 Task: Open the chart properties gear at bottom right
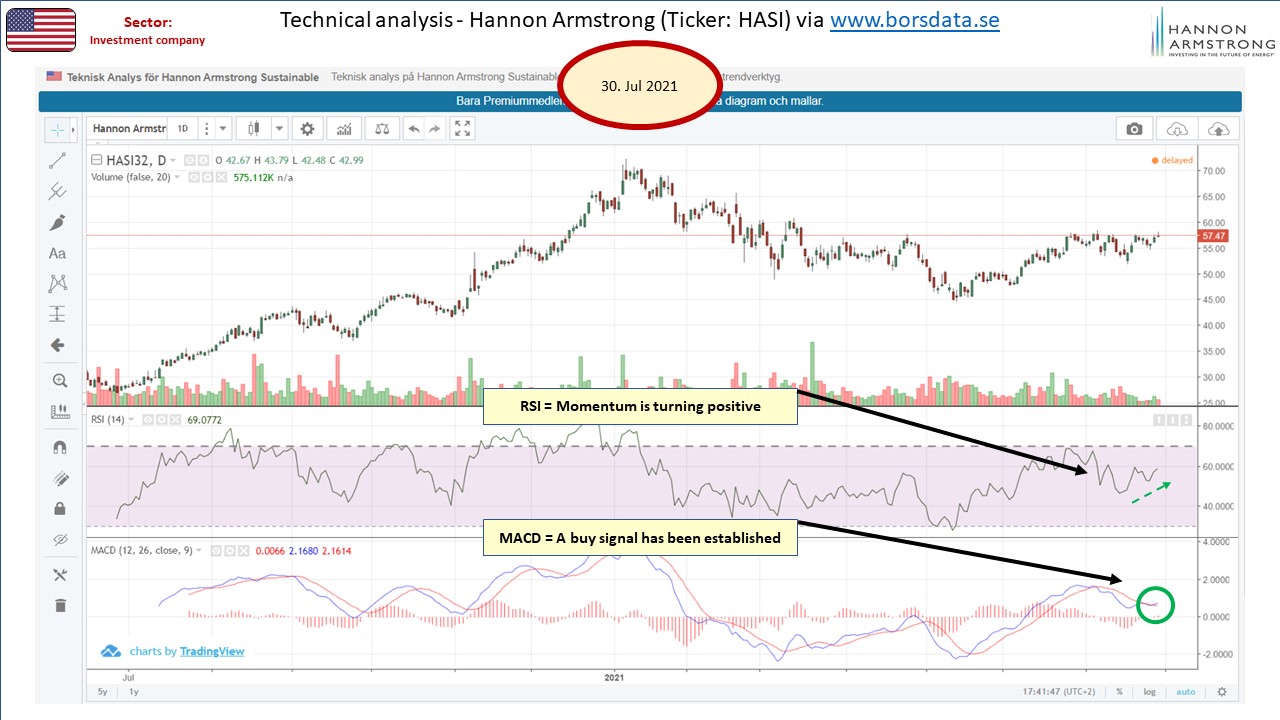click(1221, 691)
